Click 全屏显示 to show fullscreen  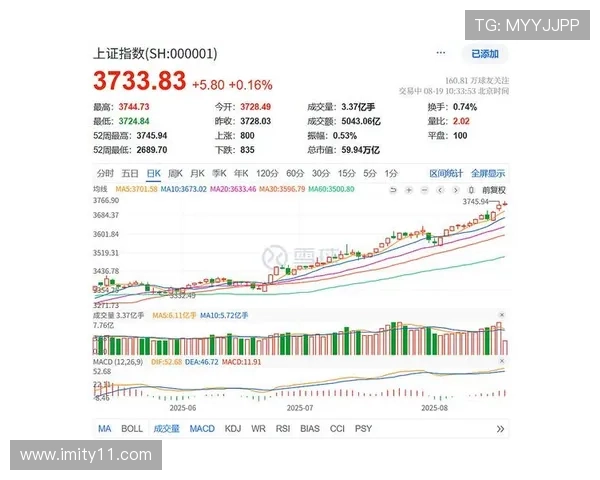[x=488, y=172]
